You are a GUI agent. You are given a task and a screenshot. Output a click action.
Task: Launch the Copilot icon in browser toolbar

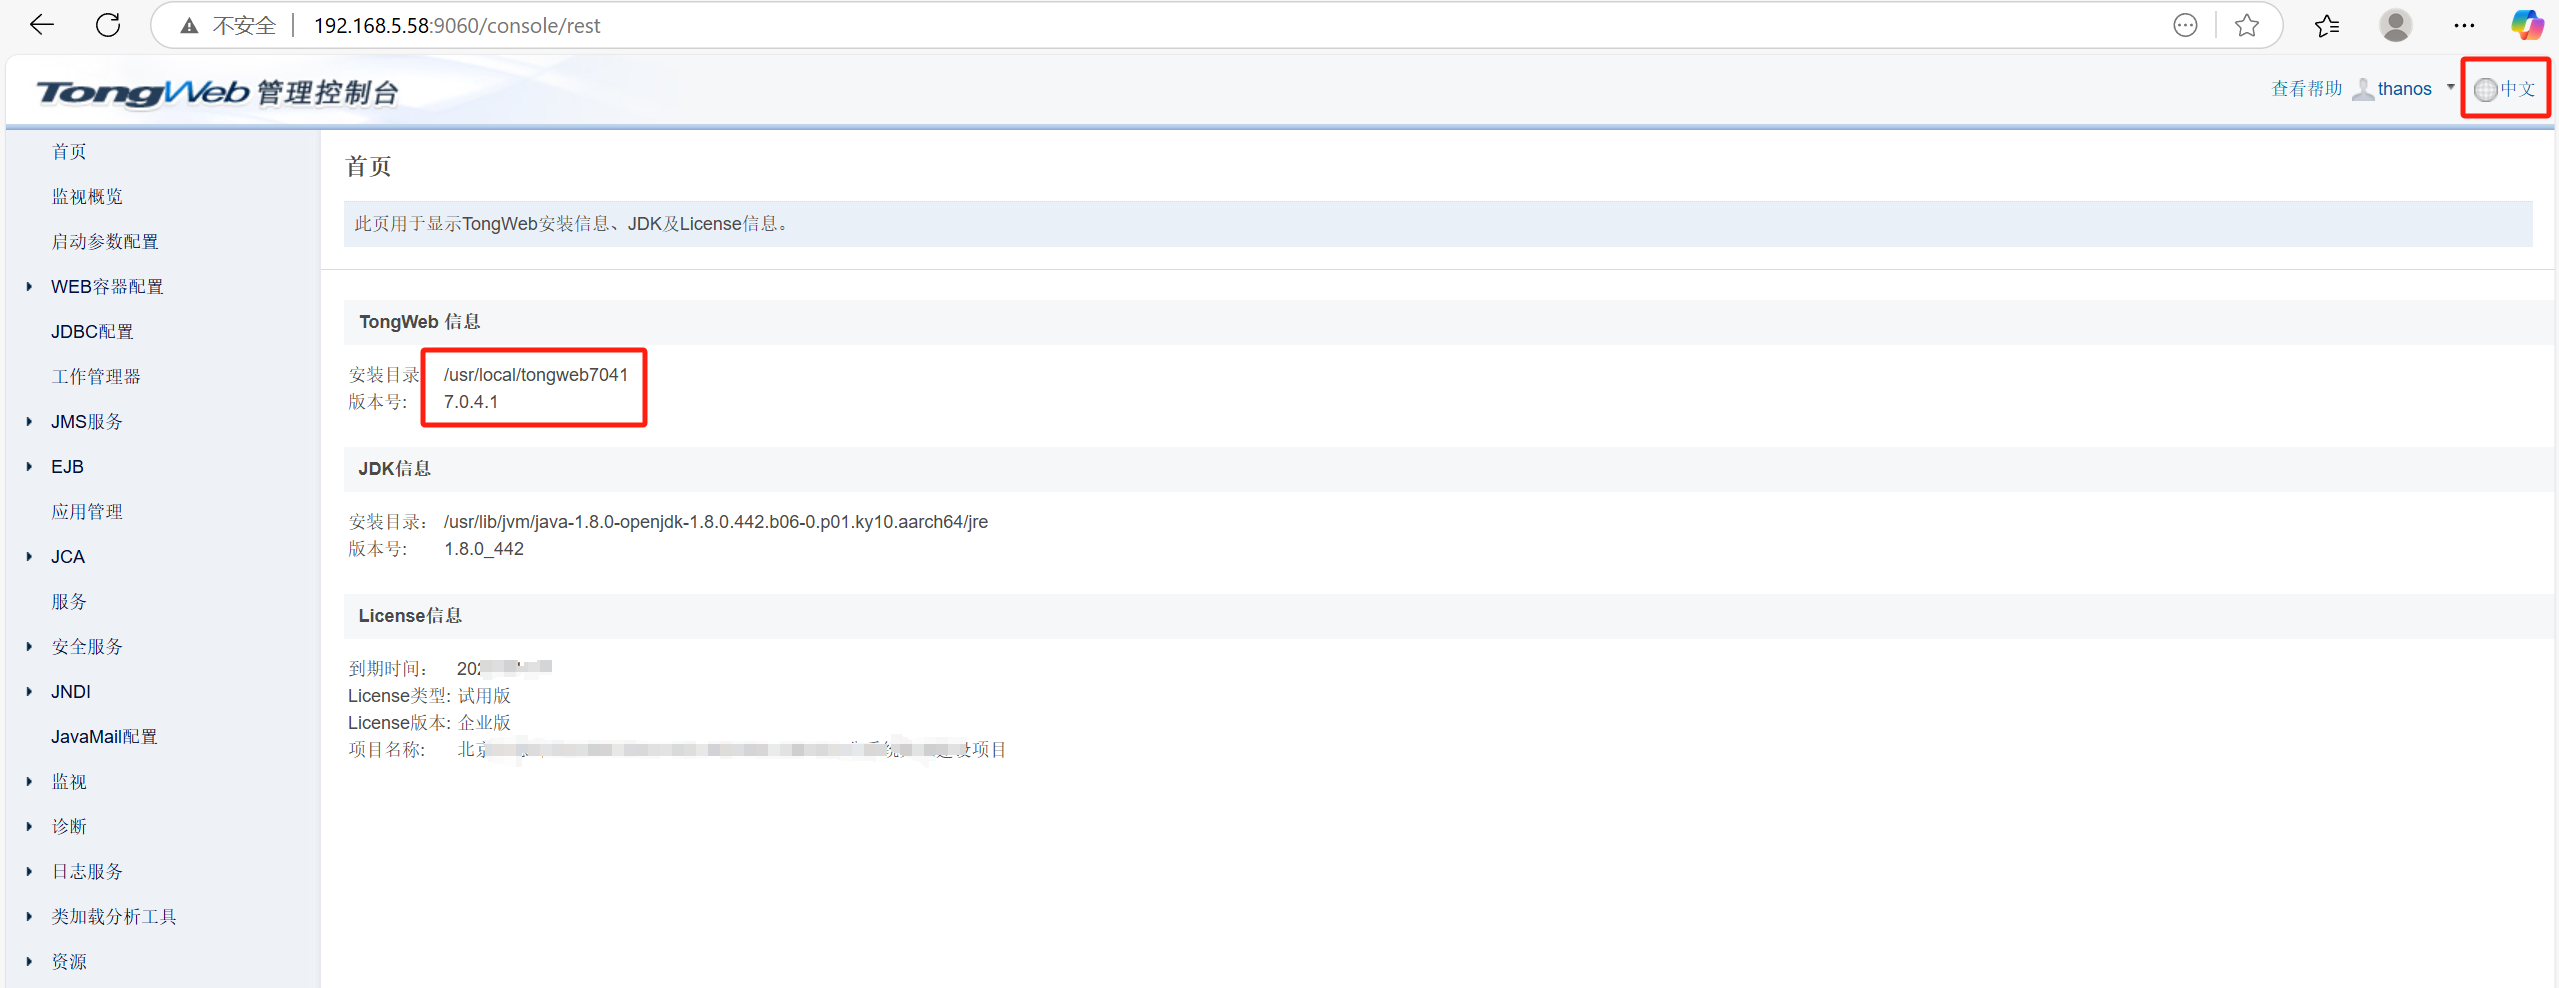coord(2527,25)
